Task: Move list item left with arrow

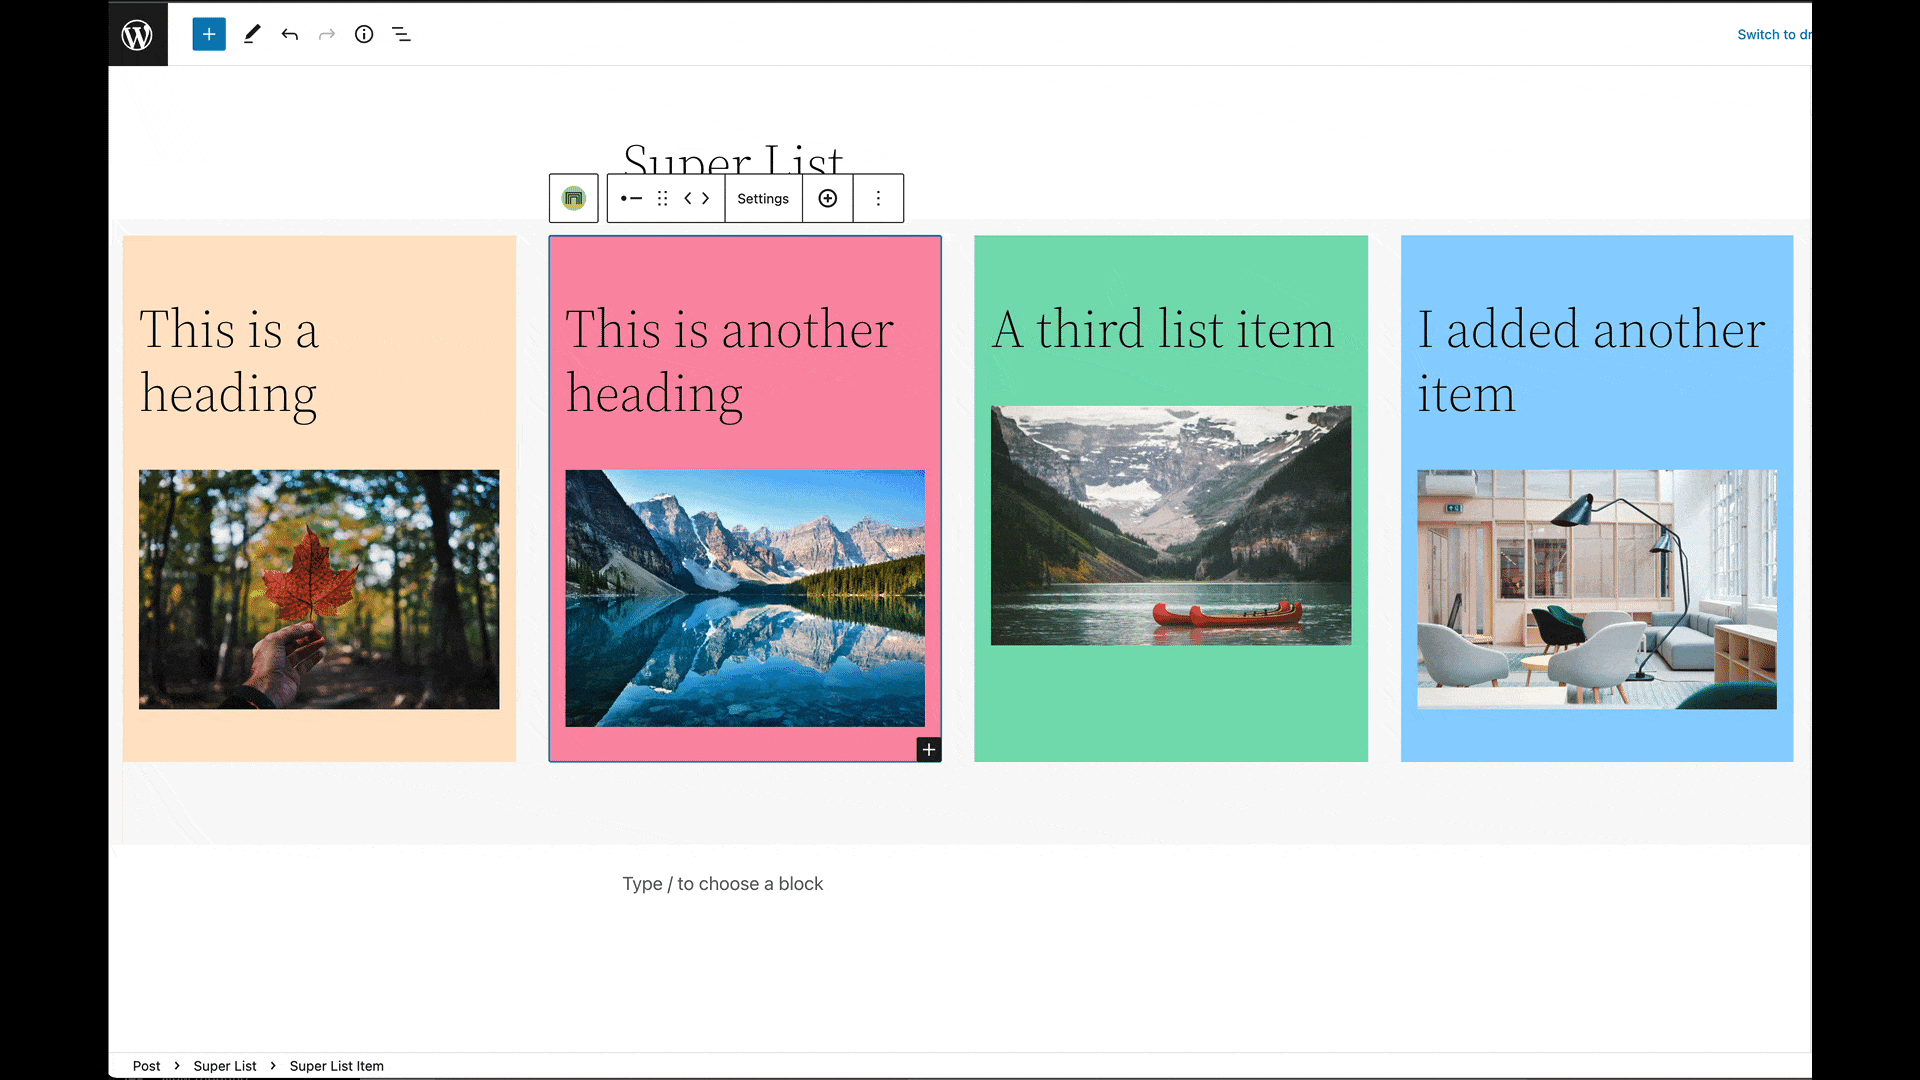Action: [688, 198]
